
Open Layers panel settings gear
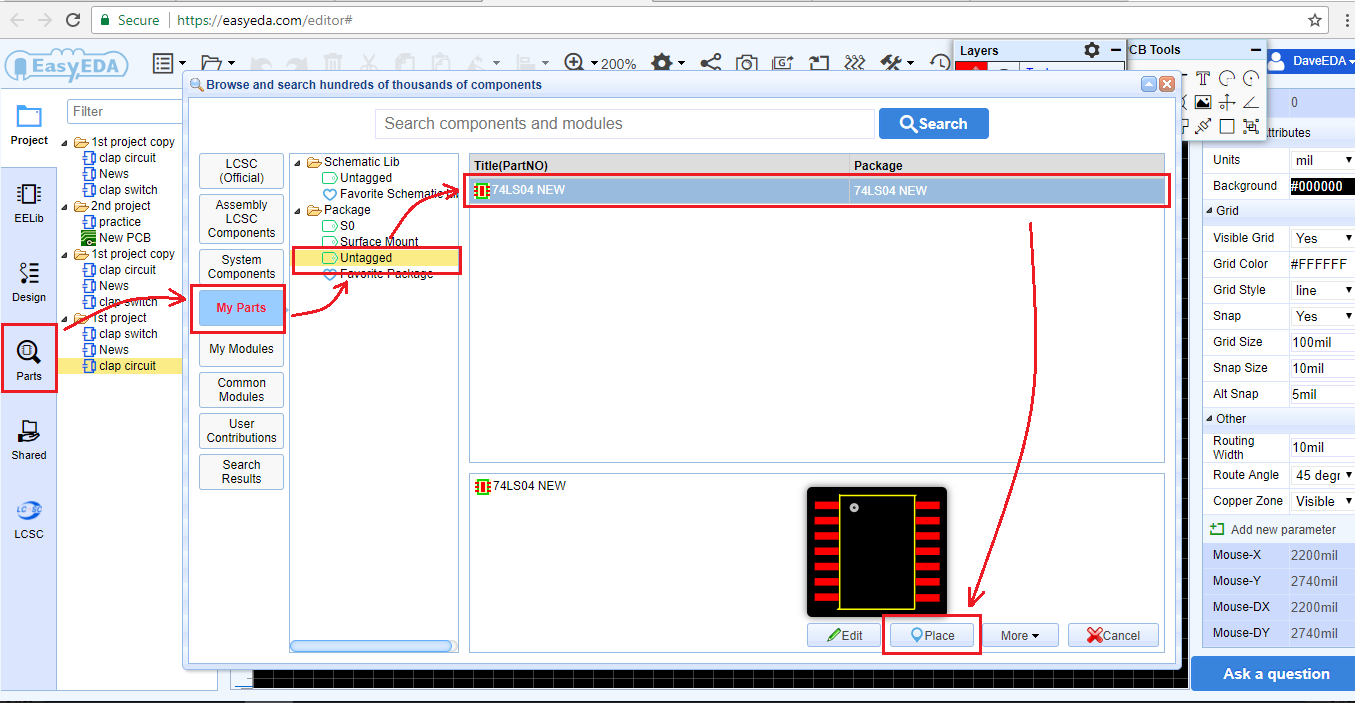[1092, 50]
